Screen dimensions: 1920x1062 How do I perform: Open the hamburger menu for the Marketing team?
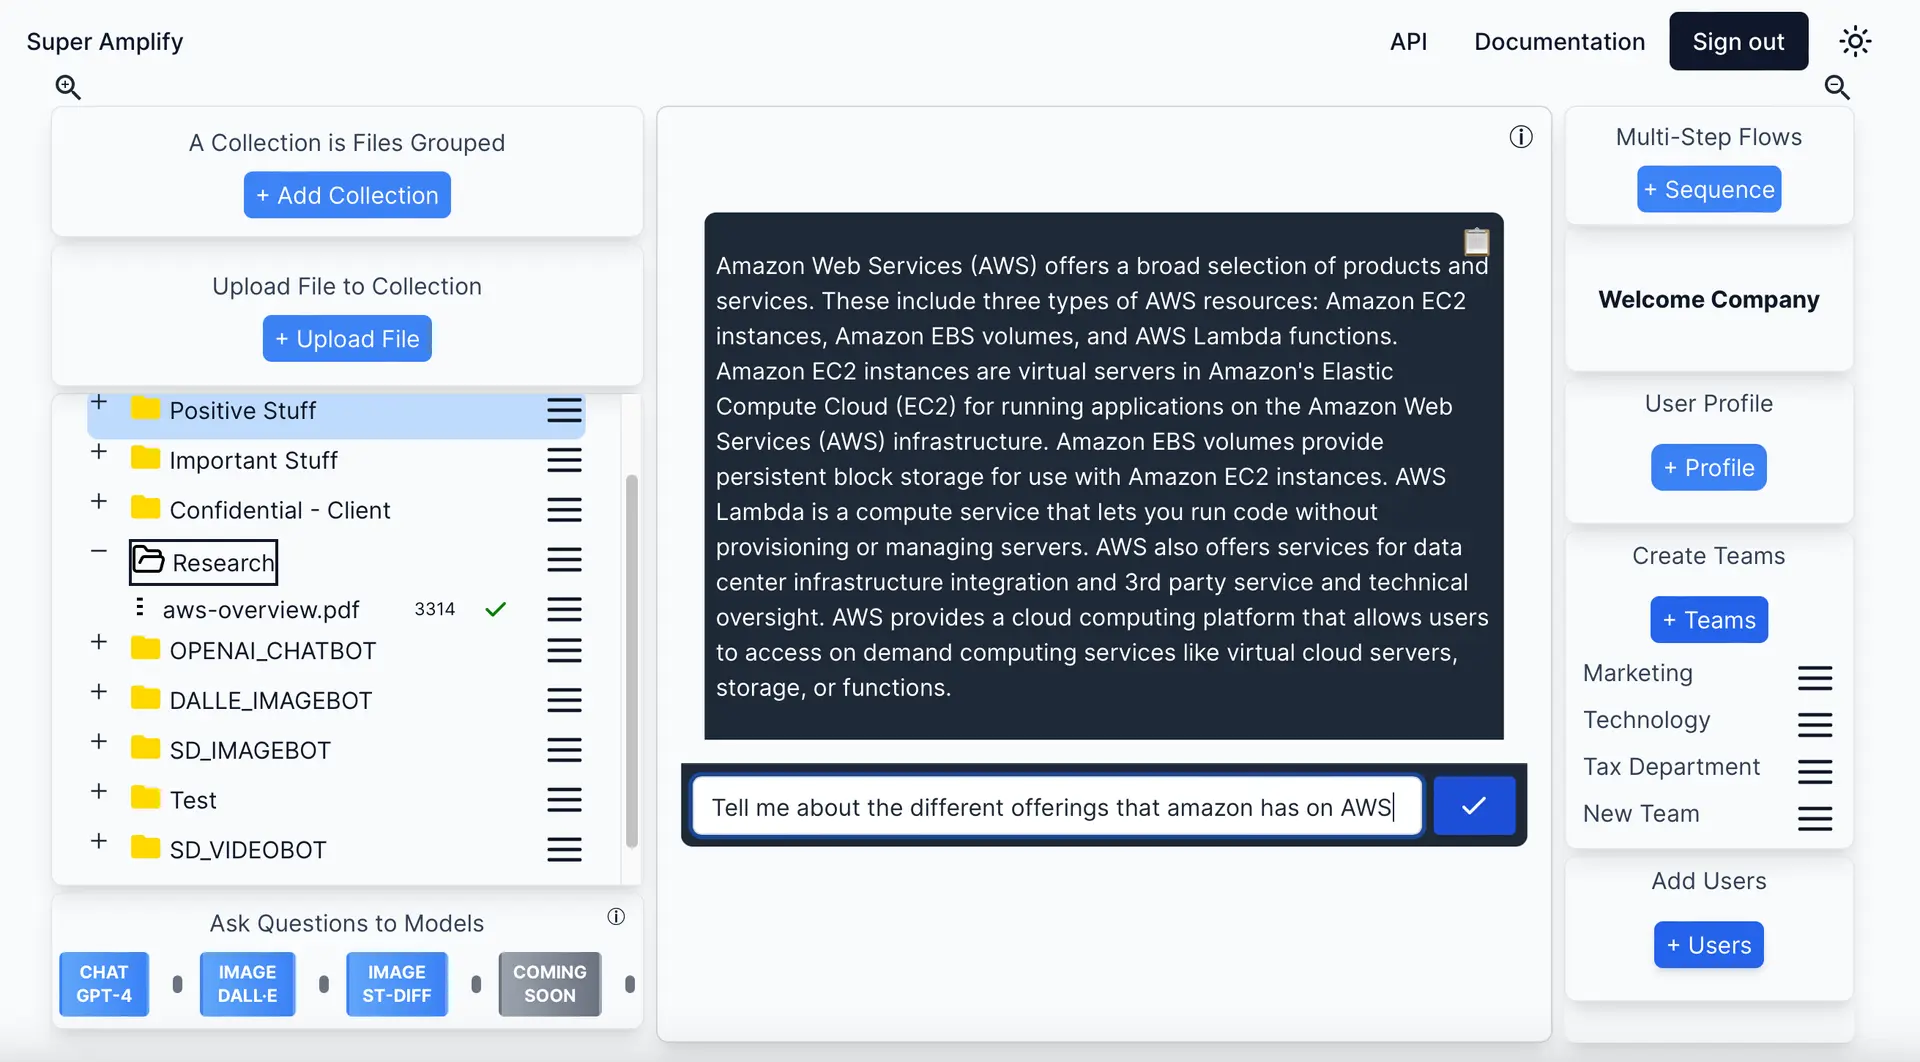(1815, 678)
